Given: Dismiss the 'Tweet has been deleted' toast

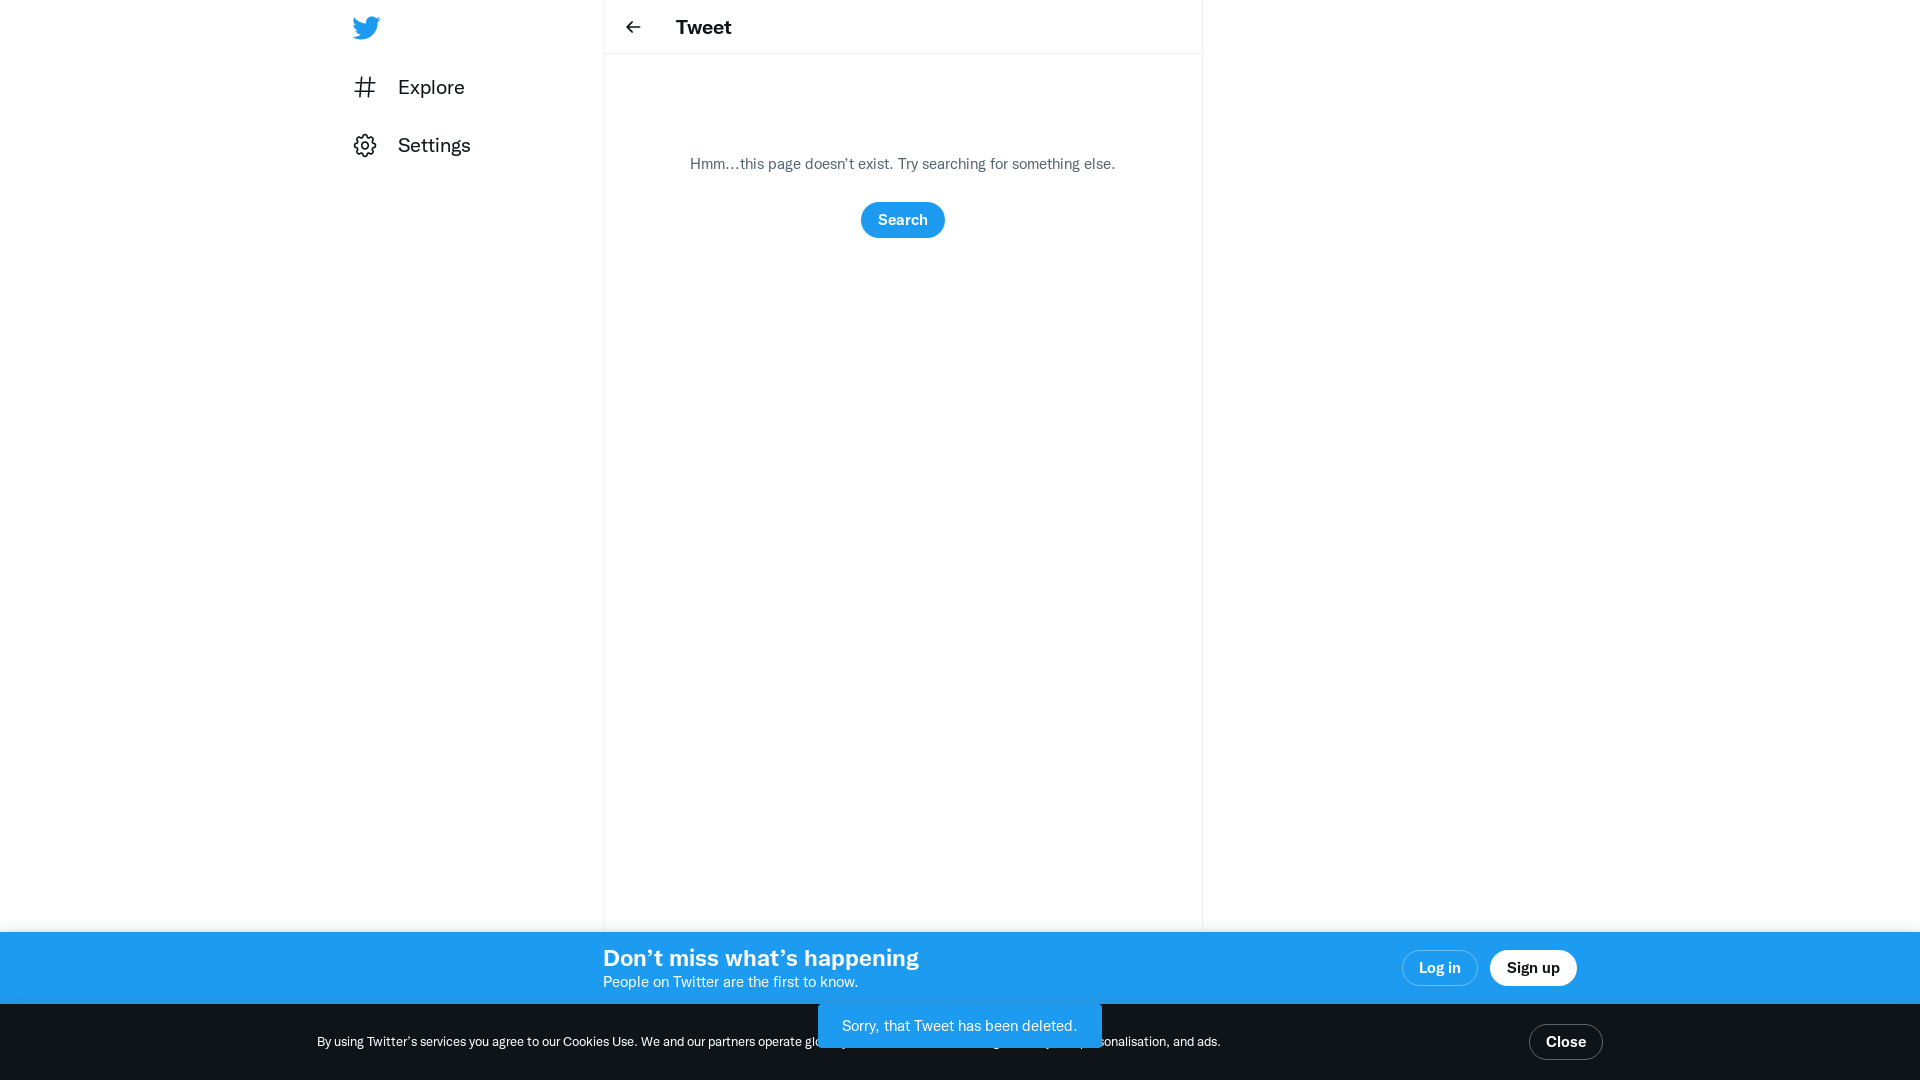Looking at the screenshot, I should (x=959, y=1026).
